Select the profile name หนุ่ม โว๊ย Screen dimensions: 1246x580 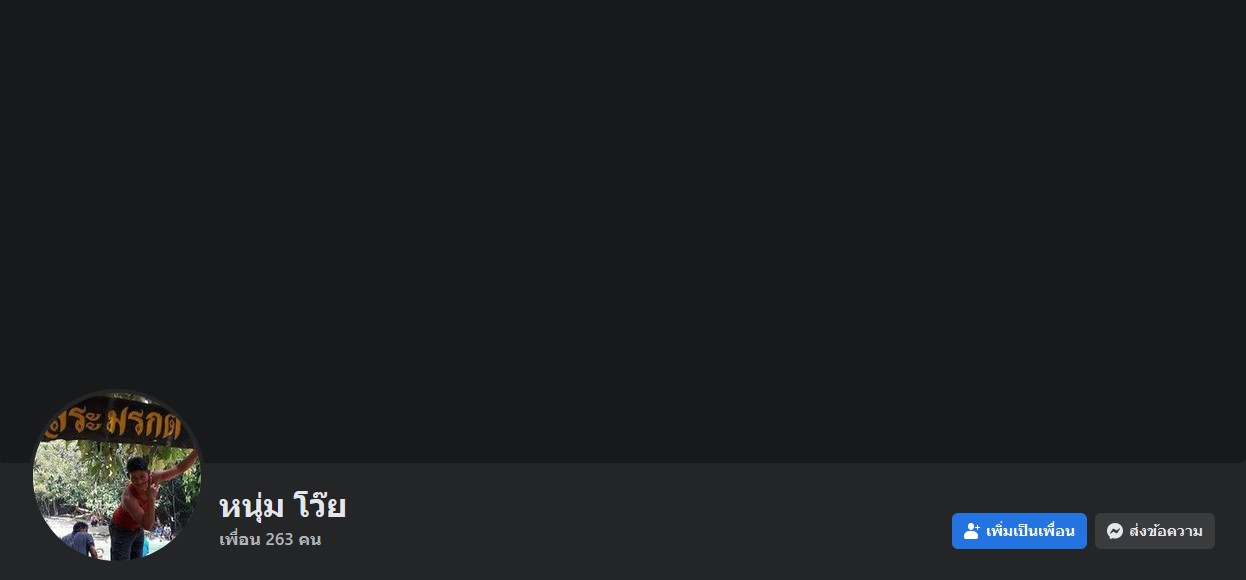click(x=283, y=505)
